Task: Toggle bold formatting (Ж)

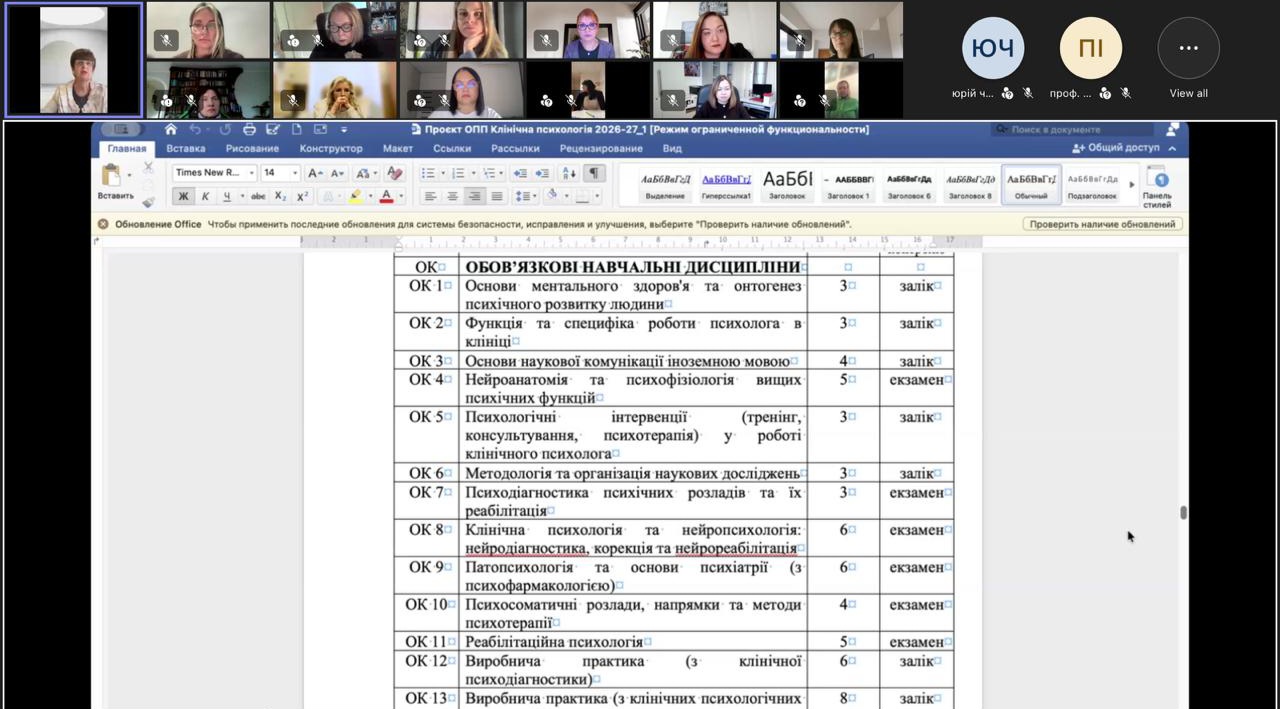Action: coord(183,196)
